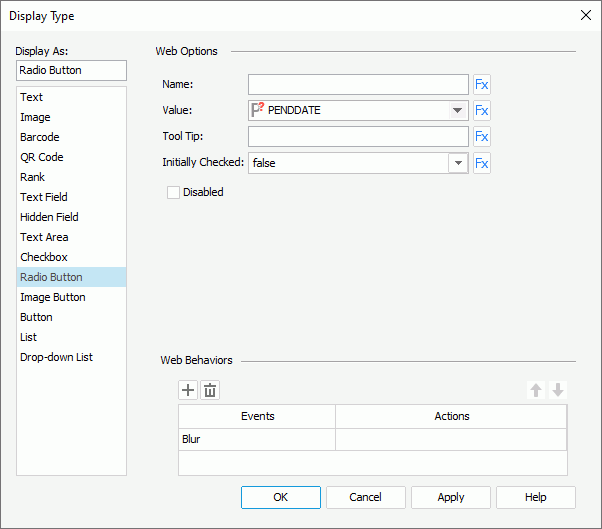
Task: Toggle the Disabled checkbox
Action: click(x=174, y=192)
